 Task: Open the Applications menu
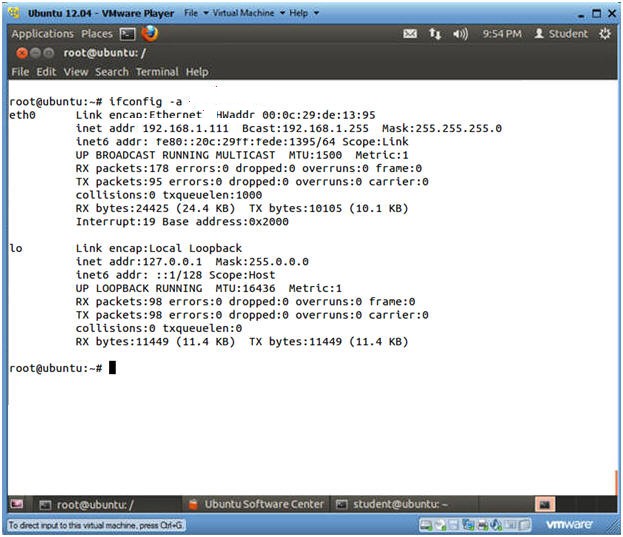click(x=42, y=34)
